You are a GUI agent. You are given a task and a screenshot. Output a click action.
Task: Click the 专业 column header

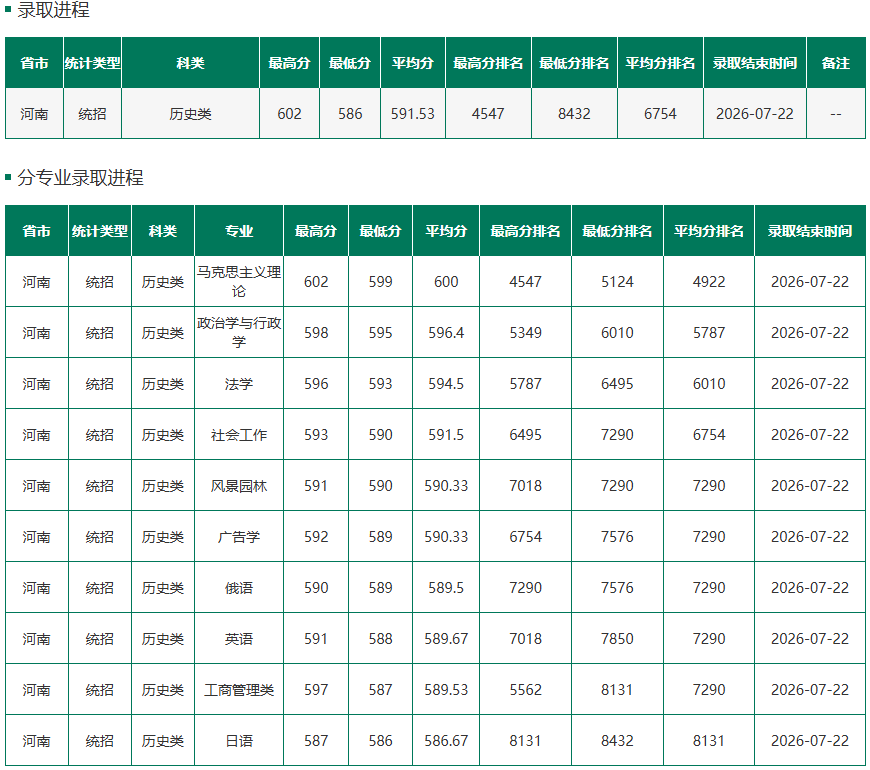pos(239,231)
